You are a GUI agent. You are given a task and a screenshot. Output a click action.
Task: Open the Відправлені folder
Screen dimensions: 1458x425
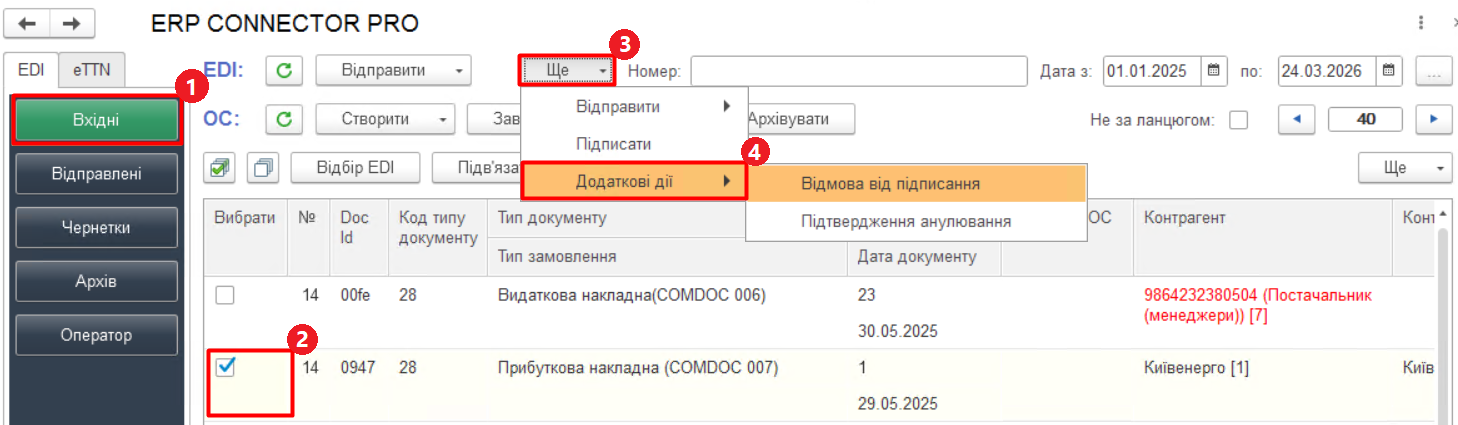[96, 174]
